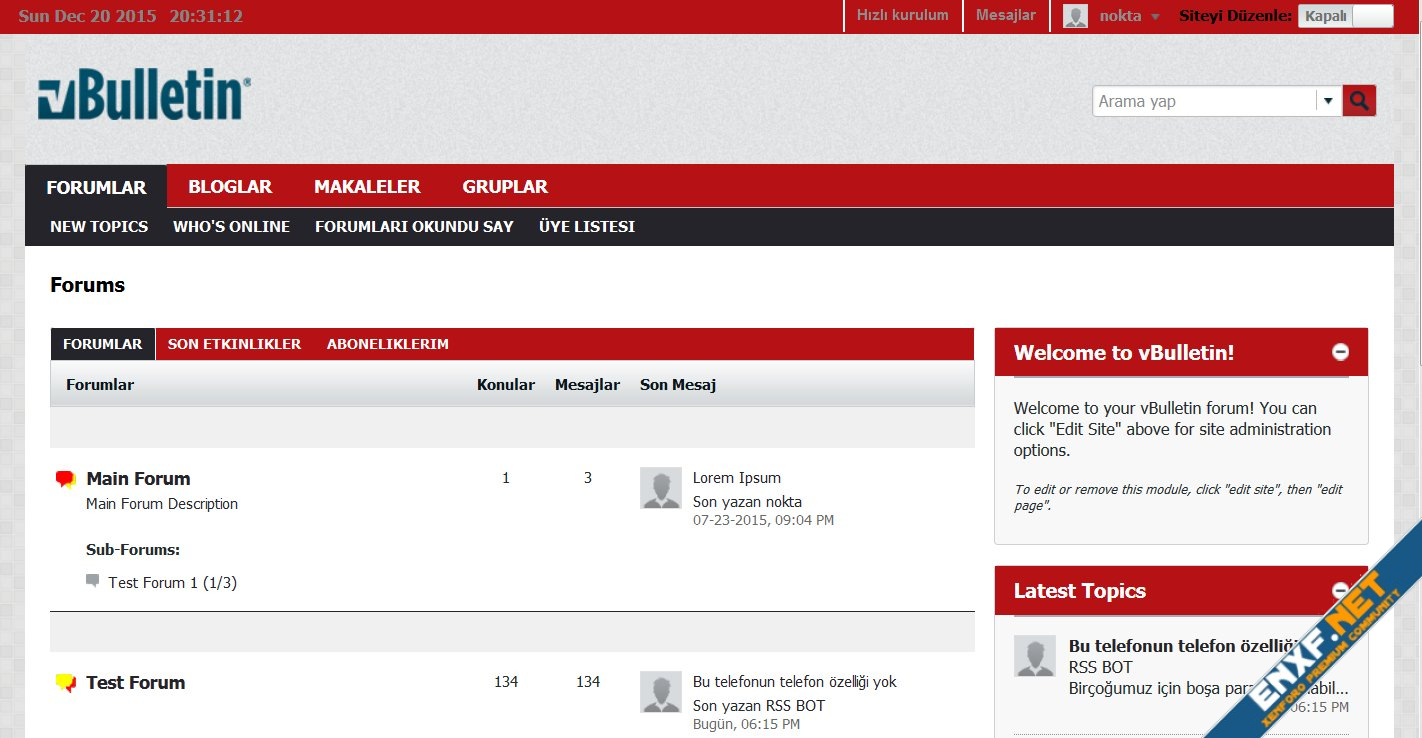Open the search options dropdown arrow

[1328, 101]
